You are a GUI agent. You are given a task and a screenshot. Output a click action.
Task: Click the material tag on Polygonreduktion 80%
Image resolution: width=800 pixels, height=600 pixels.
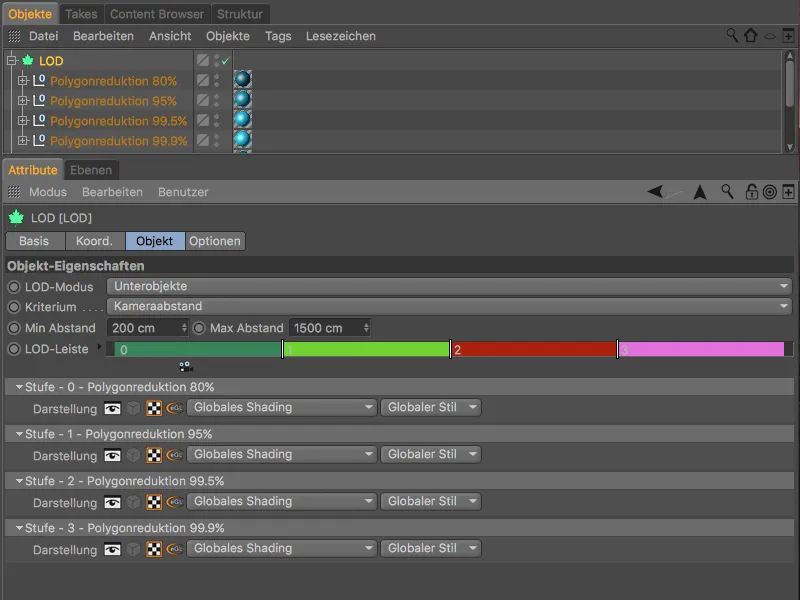pos(242,79)
